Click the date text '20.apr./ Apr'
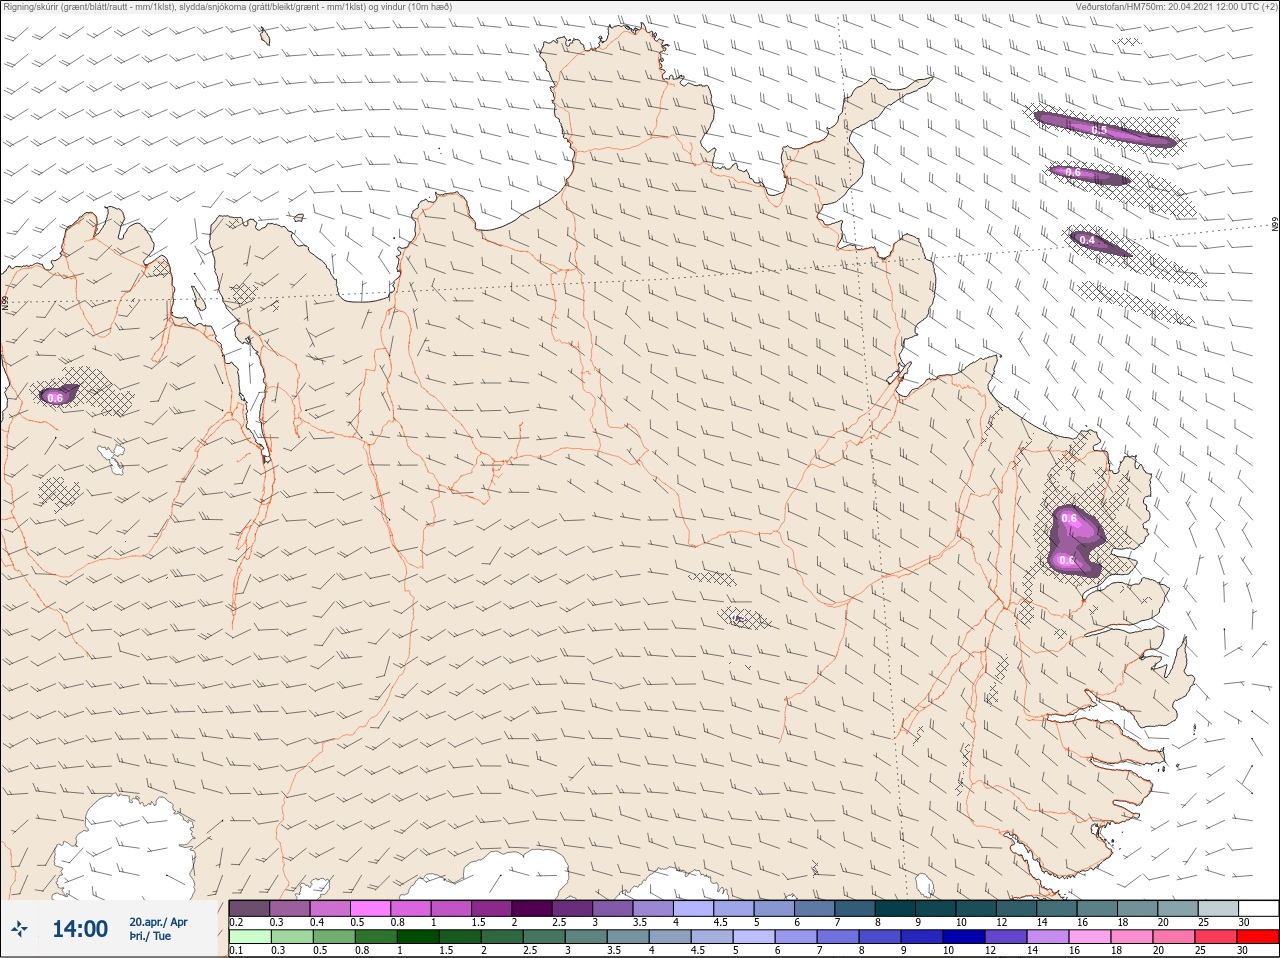Screen dimensions: 1280x958 tap(158, 922)
